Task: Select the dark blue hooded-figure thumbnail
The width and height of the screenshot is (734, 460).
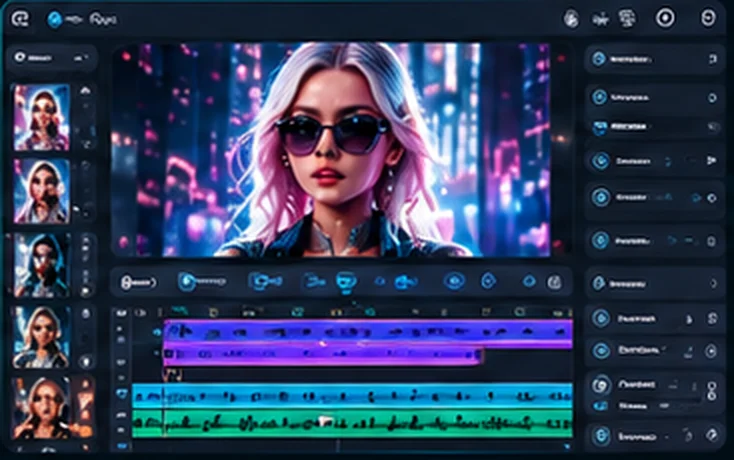Action: point(42,265)
